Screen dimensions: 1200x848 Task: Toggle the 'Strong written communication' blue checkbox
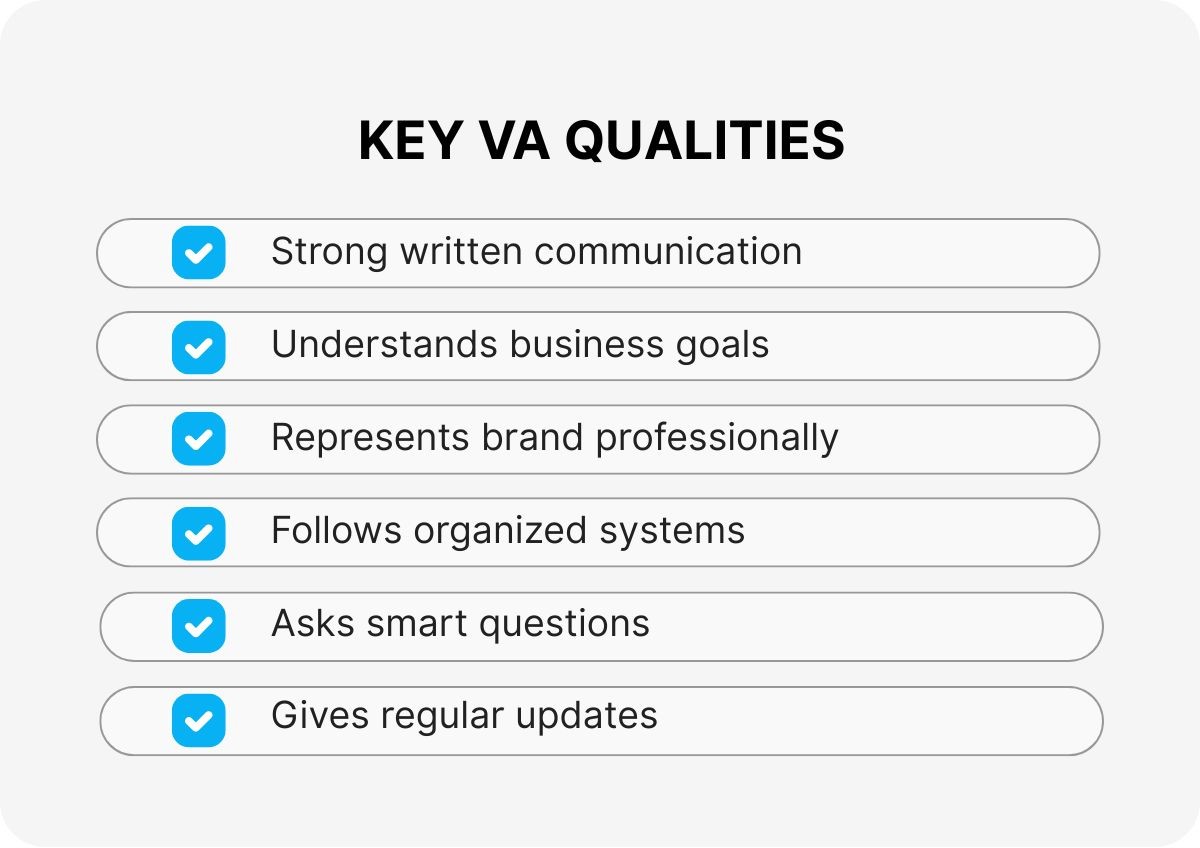pyautogui.click(x=198, y=252)
